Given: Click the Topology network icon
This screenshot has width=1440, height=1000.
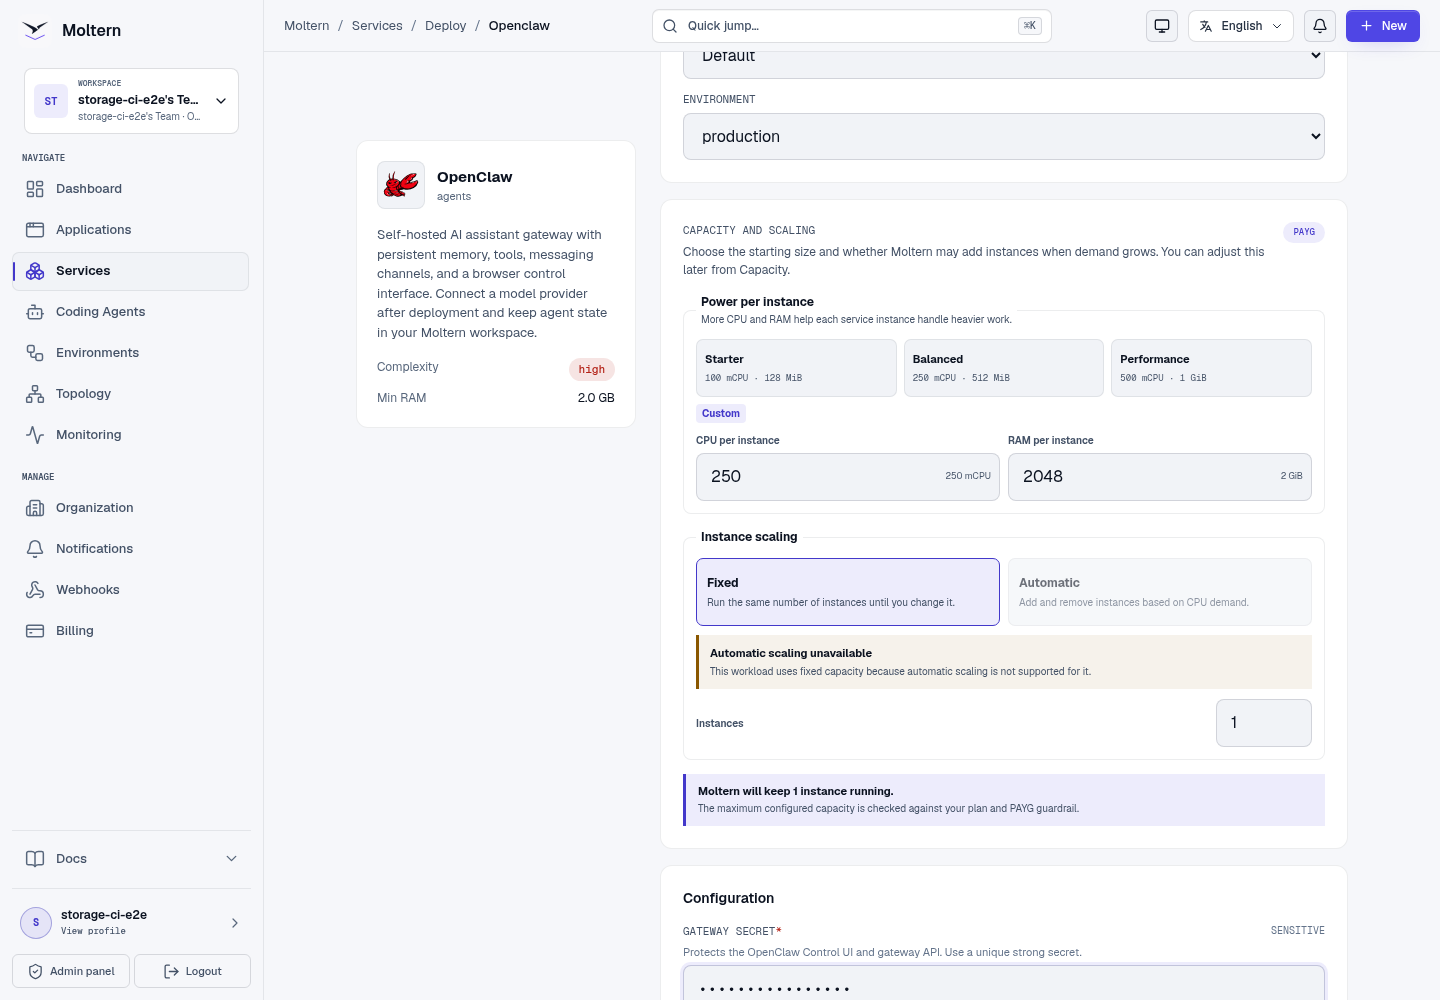Looking at the screenshot, I should point(35,394).
